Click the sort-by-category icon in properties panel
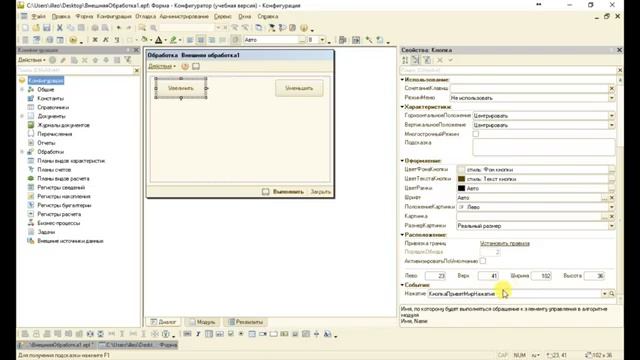Screen dimensions: 640x360 416,60
